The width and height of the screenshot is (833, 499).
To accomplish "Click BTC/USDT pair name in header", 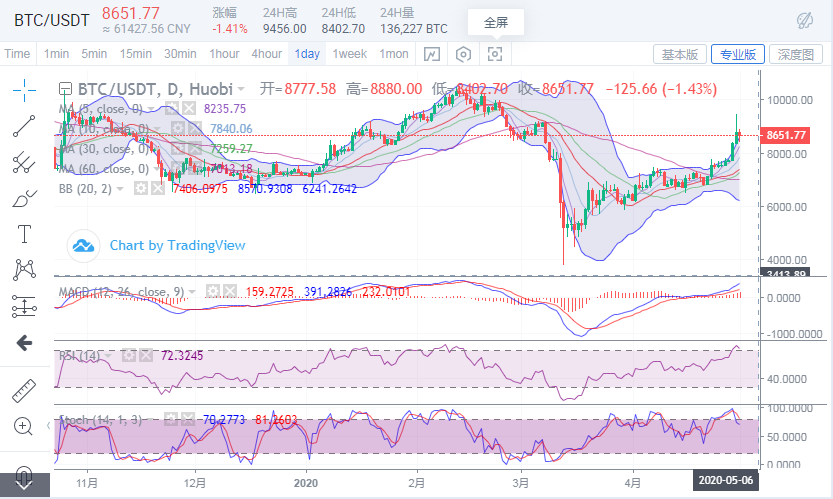I will pyautogui.click(x=52, y=20).
